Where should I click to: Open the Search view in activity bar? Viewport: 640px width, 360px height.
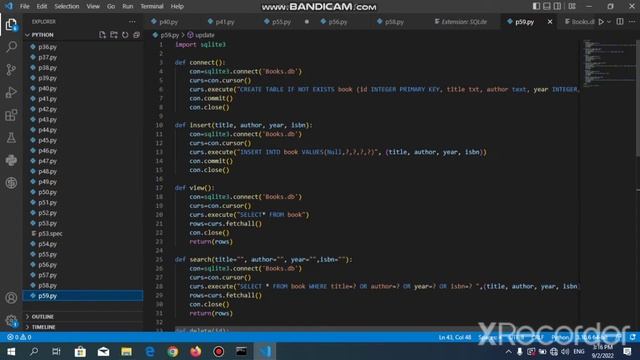point(11,47)
